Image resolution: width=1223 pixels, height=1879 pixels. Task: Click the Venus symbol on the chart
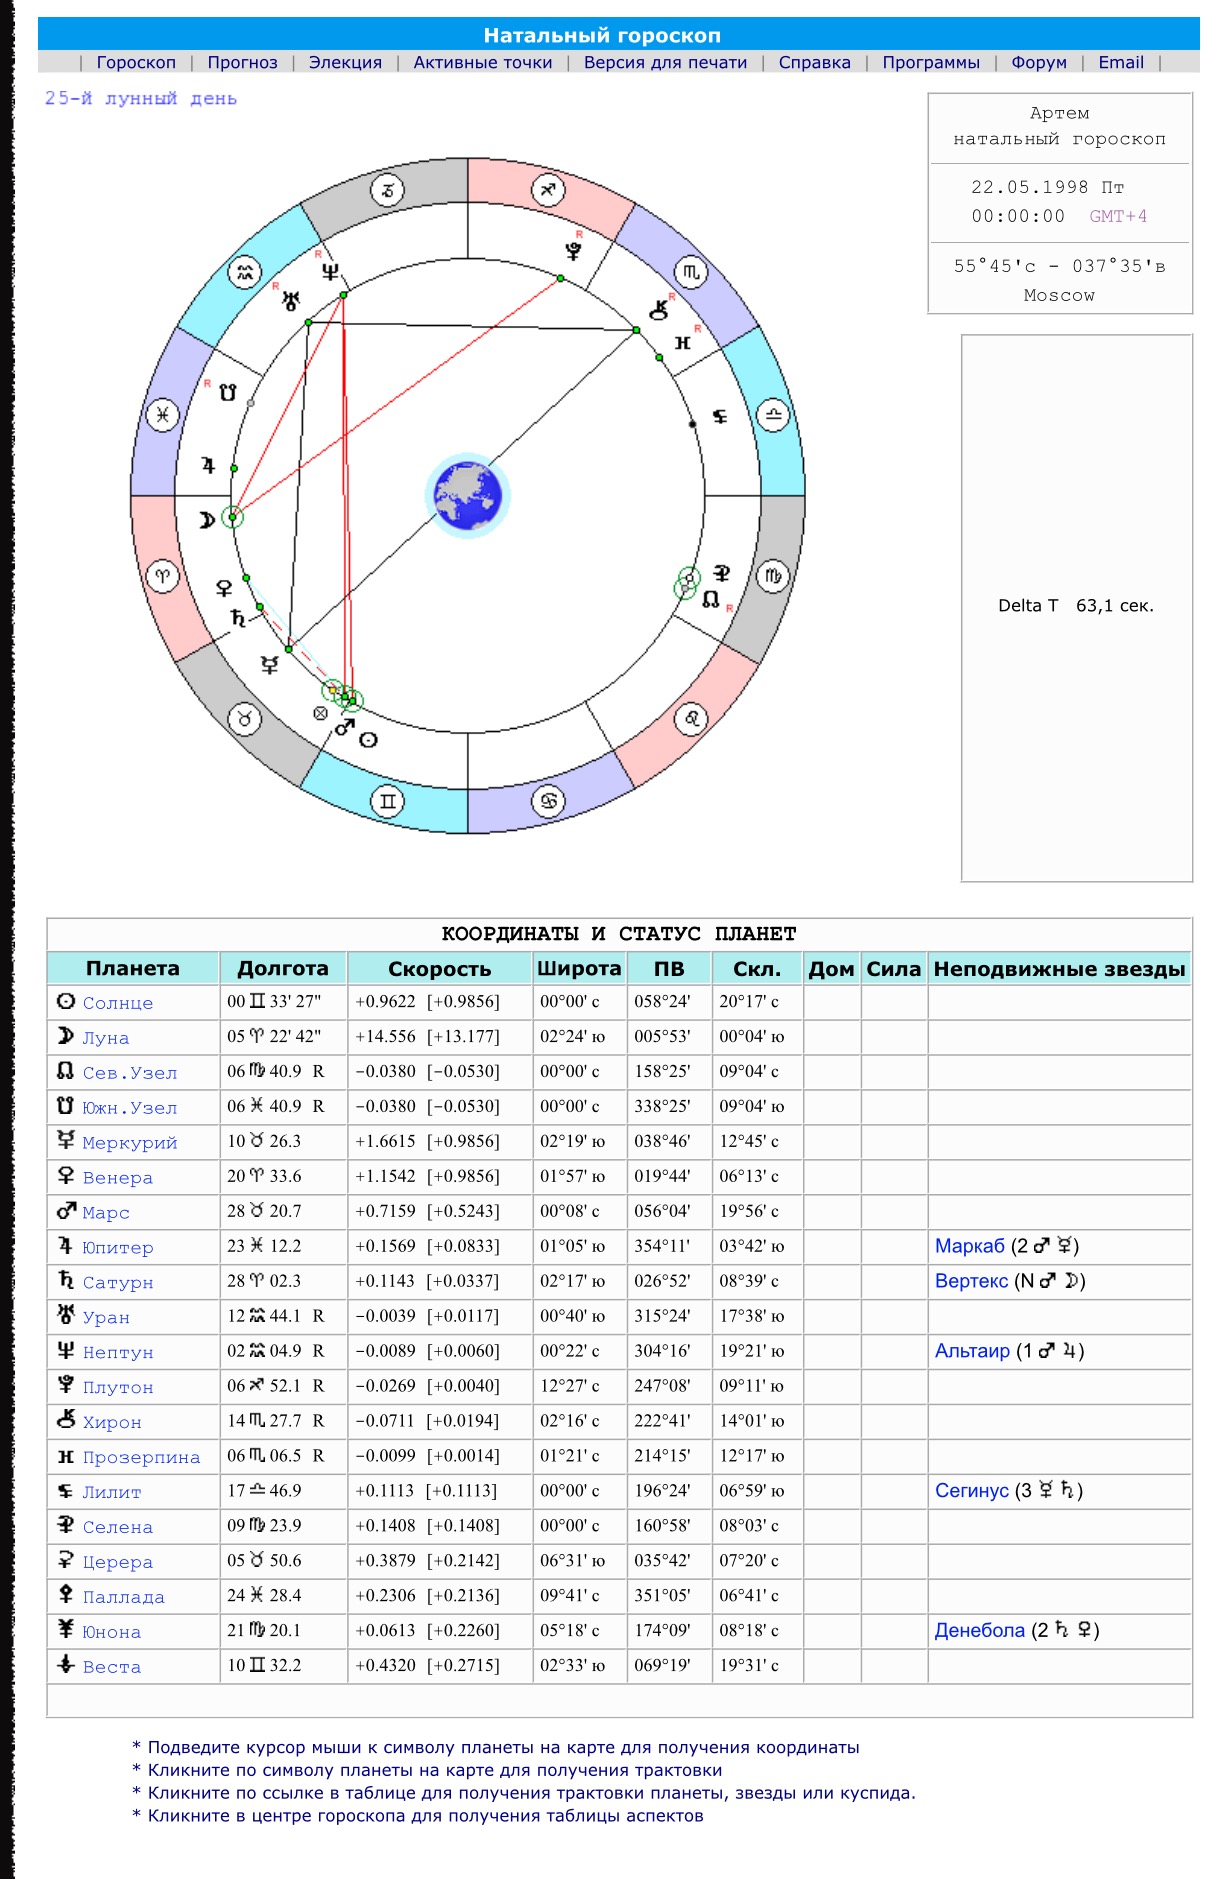(224, 588)
